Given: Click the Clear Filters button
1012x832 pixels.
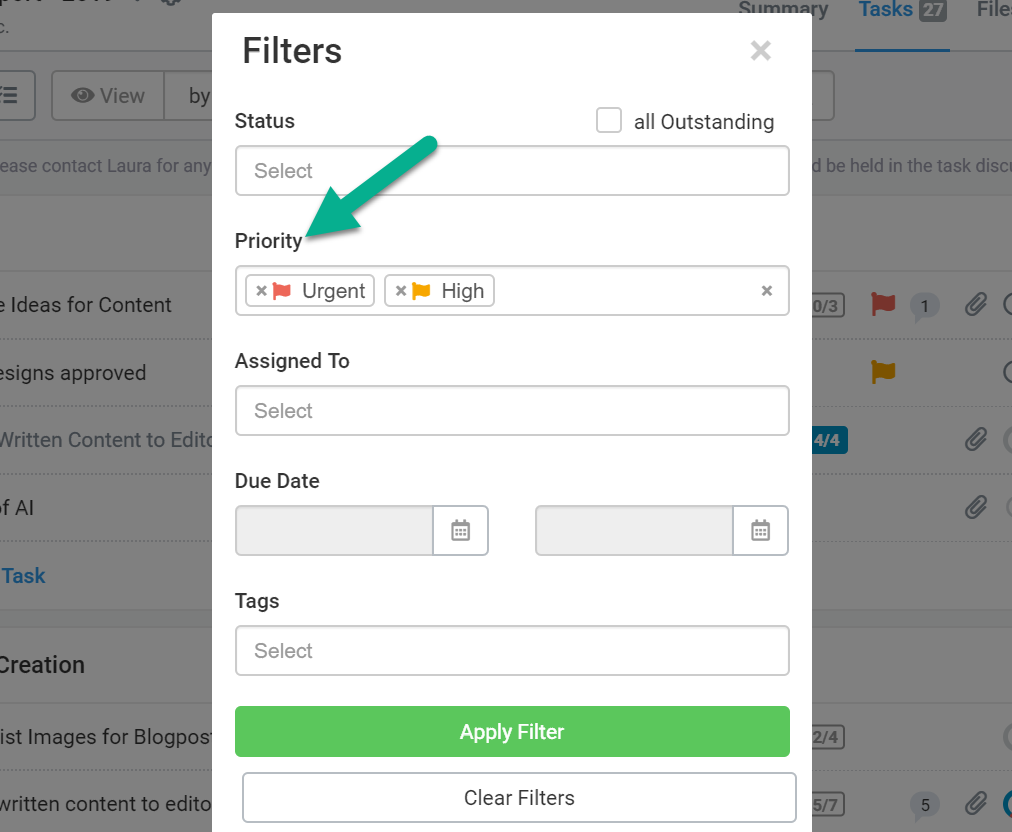Looking at the screenshot, I should click(x=519, y=798).
